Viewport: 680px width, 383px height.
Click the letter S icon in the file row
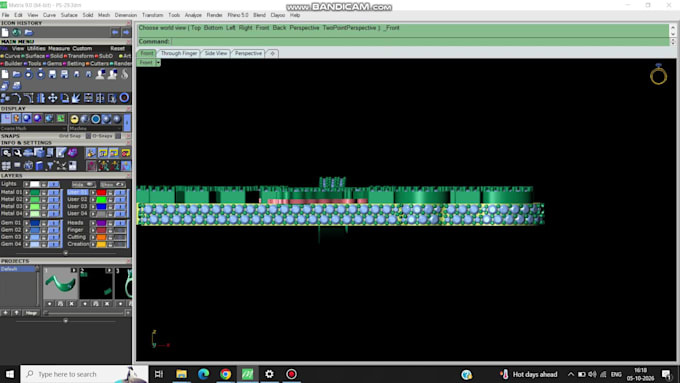[124, 75]
